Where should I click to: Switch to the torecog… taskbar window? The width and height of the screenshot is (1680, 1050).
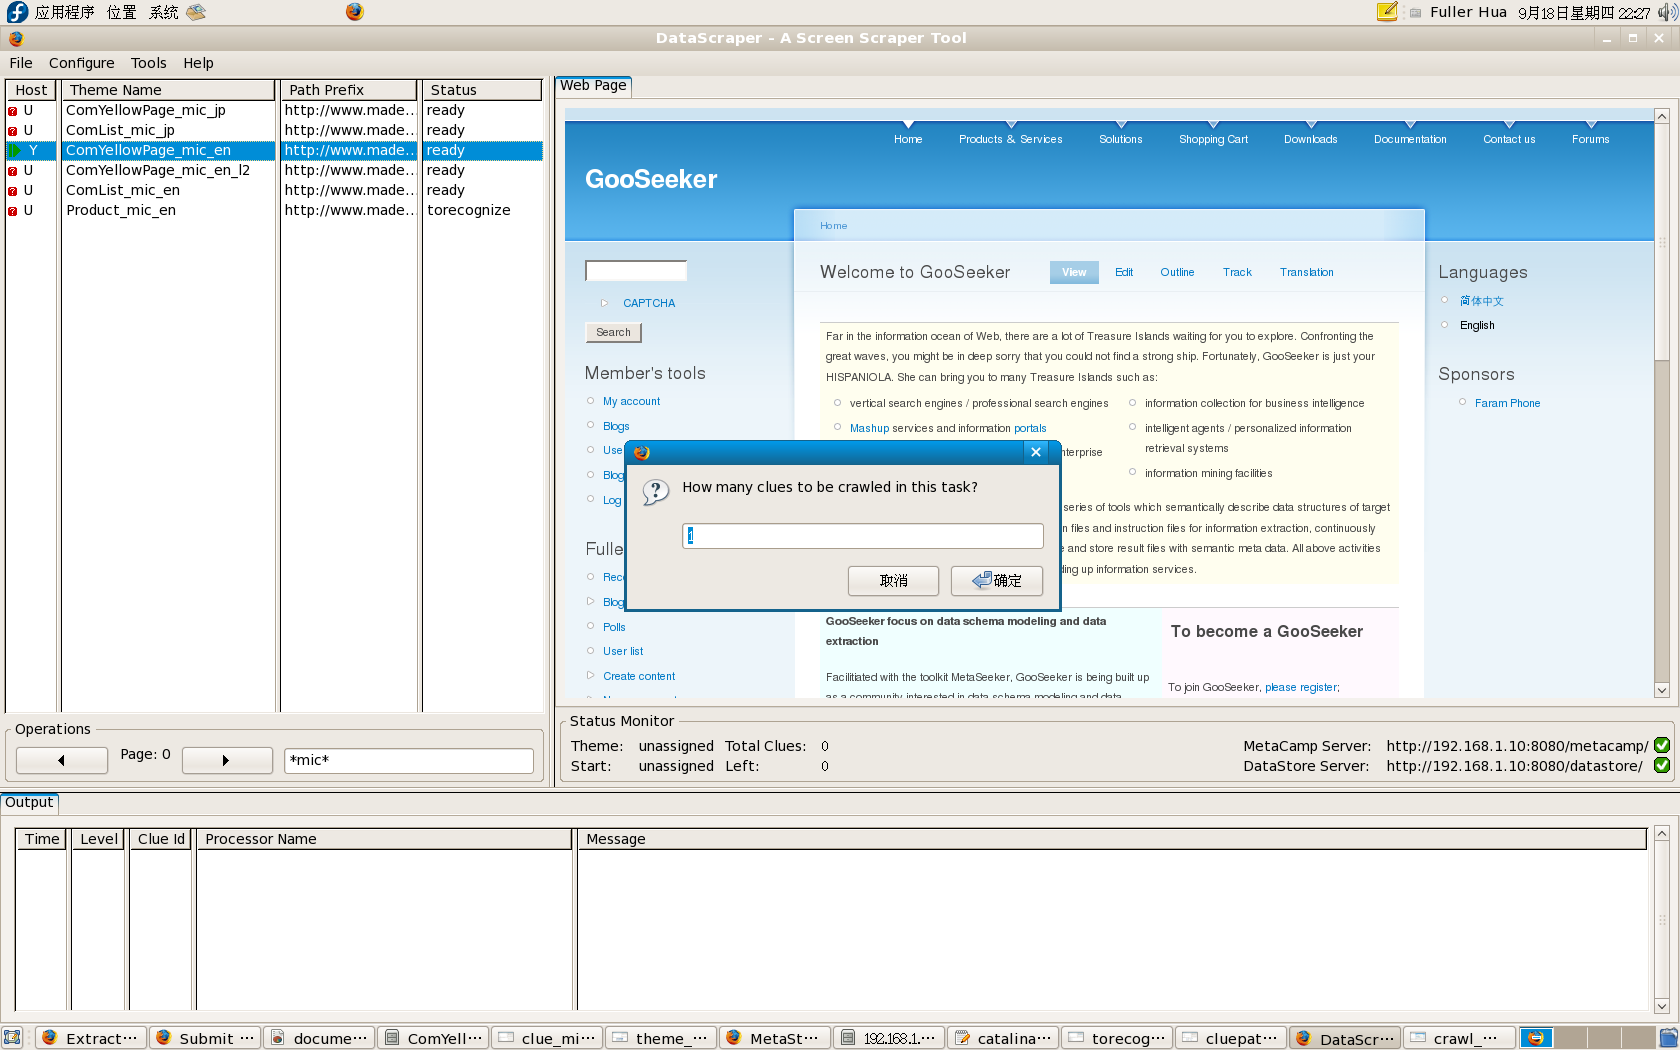(1117, 1038)
